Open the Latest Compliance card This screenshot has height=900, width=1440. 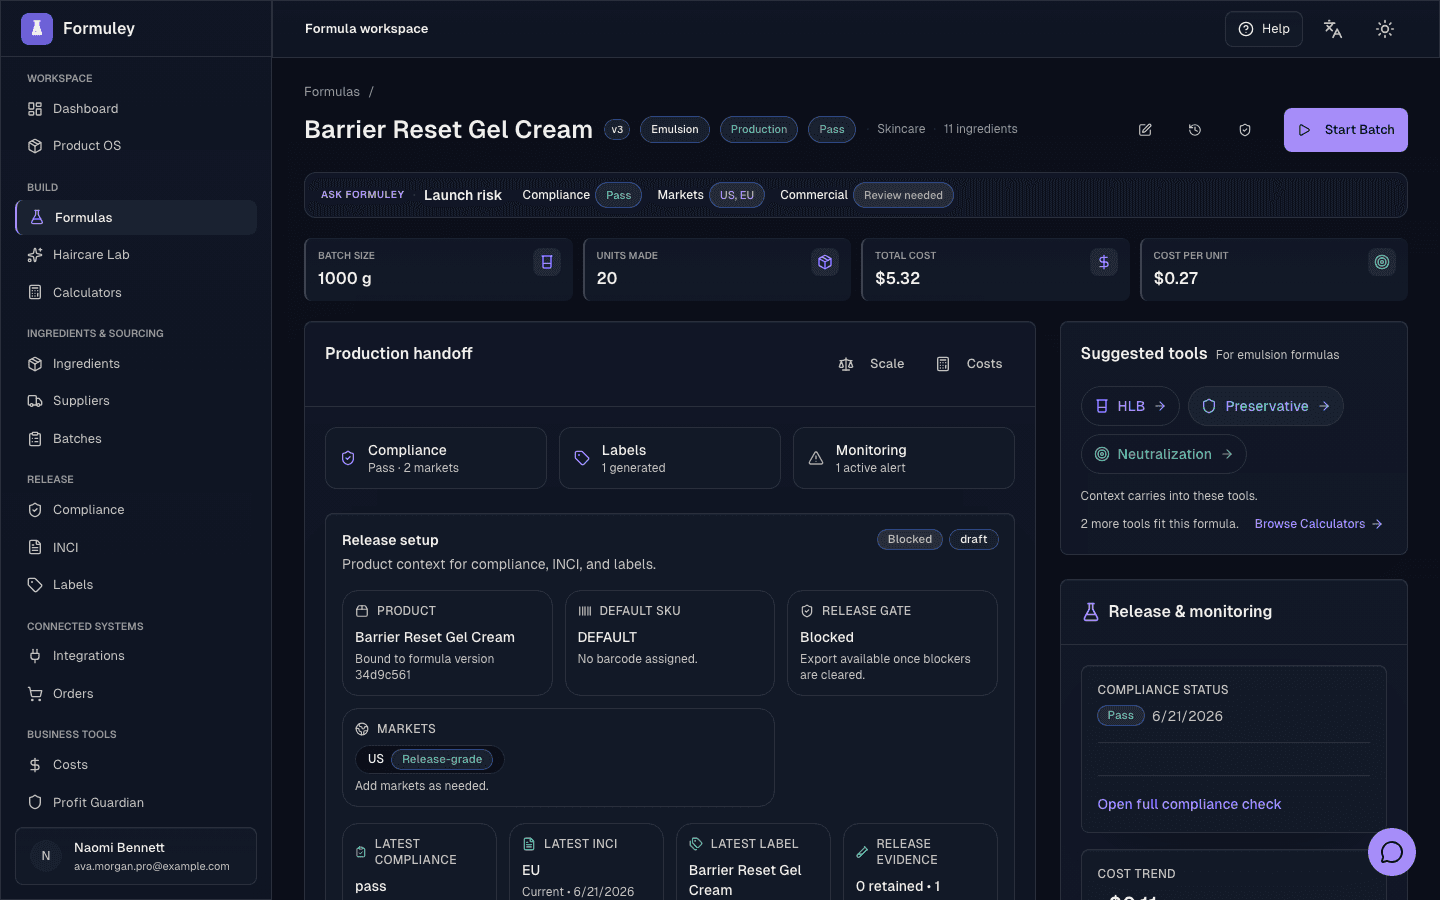[419, 862]
